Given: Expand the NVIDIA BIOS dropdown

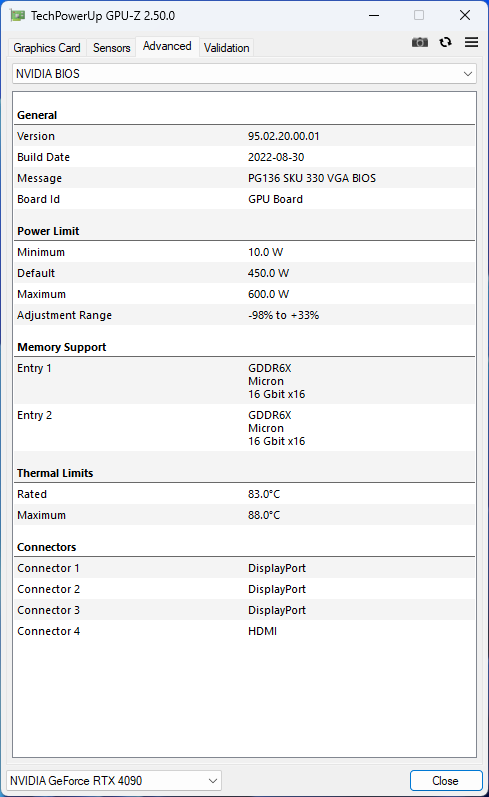Looking at the screenshot, I should point(244,74).
